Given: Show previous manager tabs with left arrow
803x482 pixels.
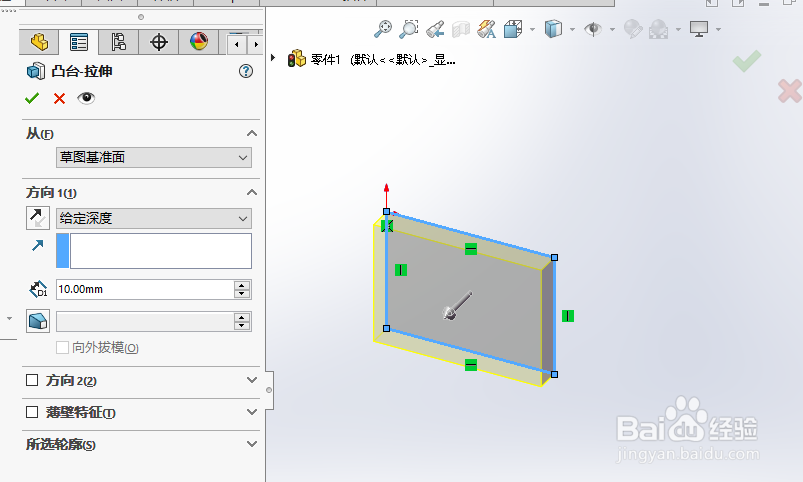Looking at the screenshot, I should (237, 45).
